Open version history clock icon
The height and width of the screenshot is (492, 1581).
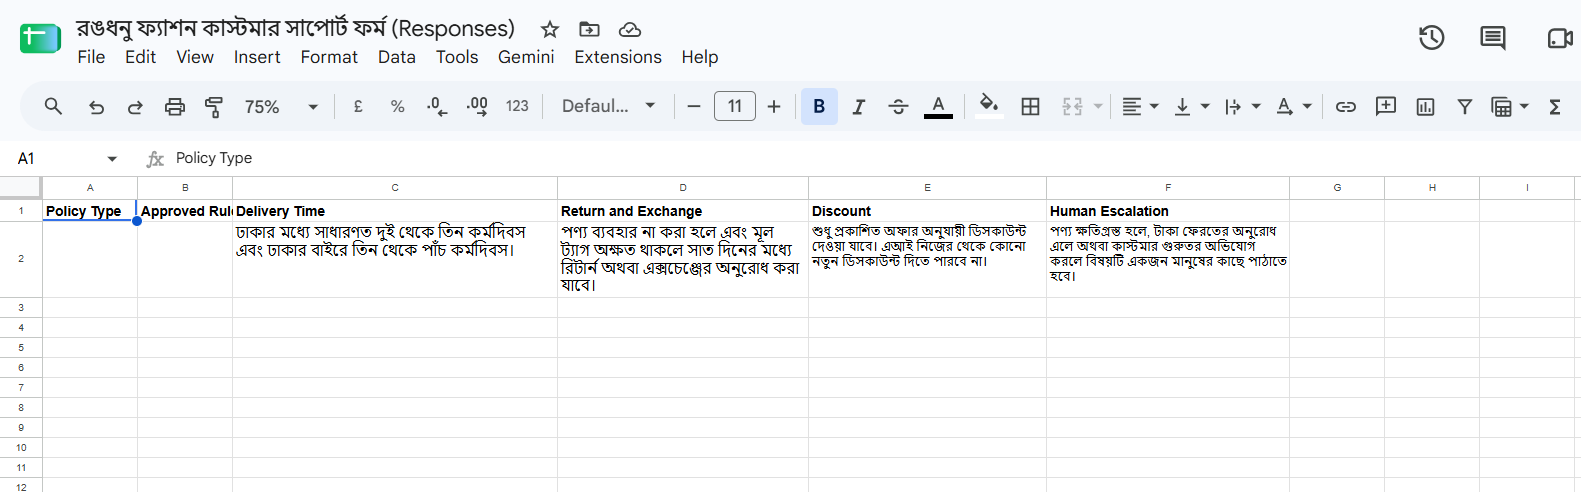point(1432,38)
